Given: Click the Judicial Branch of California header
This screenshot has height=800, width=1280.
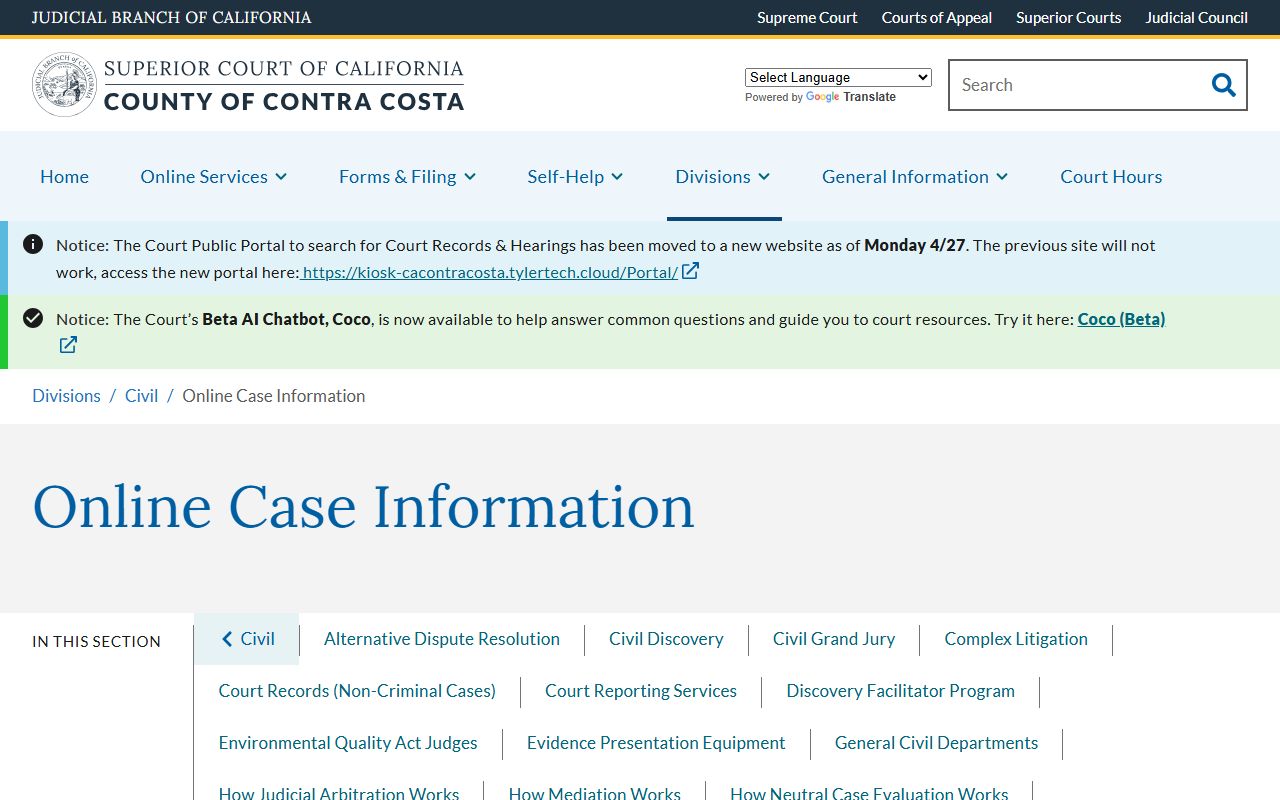Looking at the screenshot, I should (171, 17).
